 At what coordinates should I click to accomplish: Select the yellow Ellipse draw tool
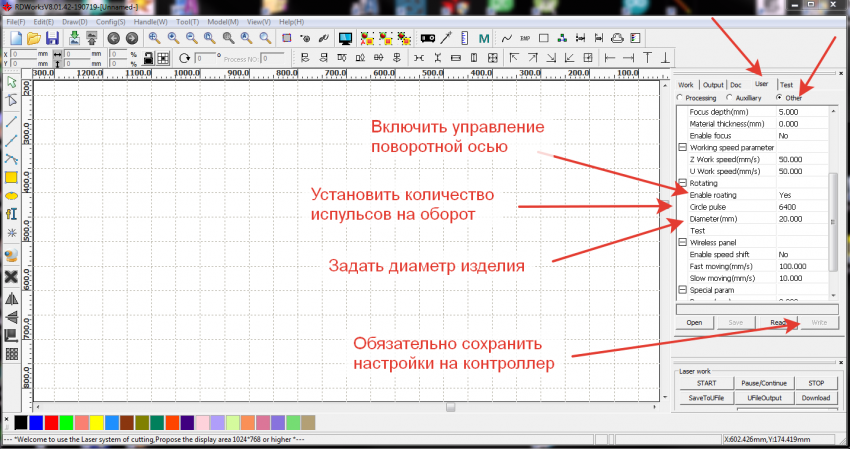(x=11, y=196)
